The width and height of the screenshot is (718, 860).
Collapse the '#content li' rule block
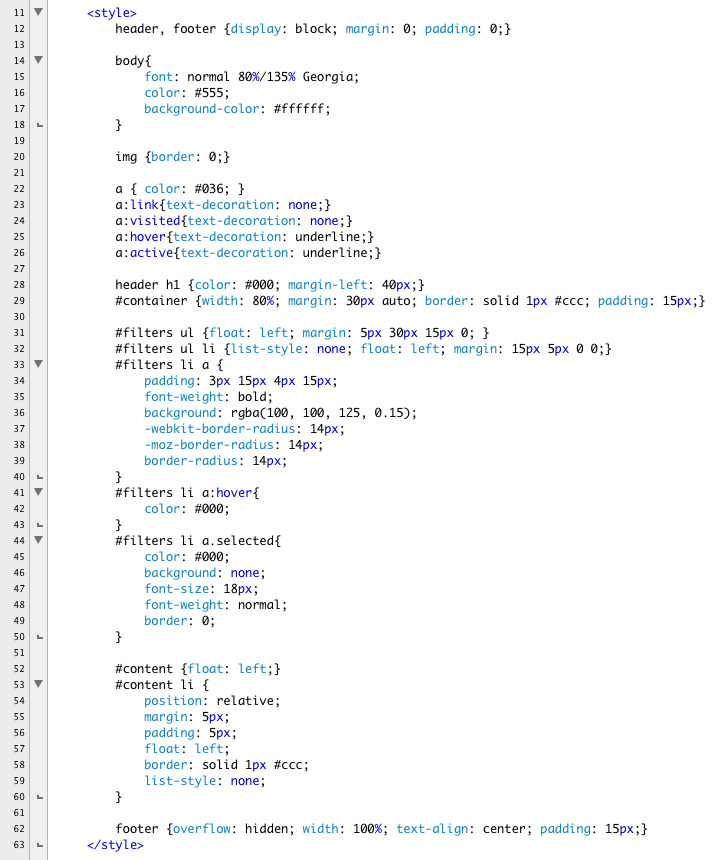coord(39,684)
